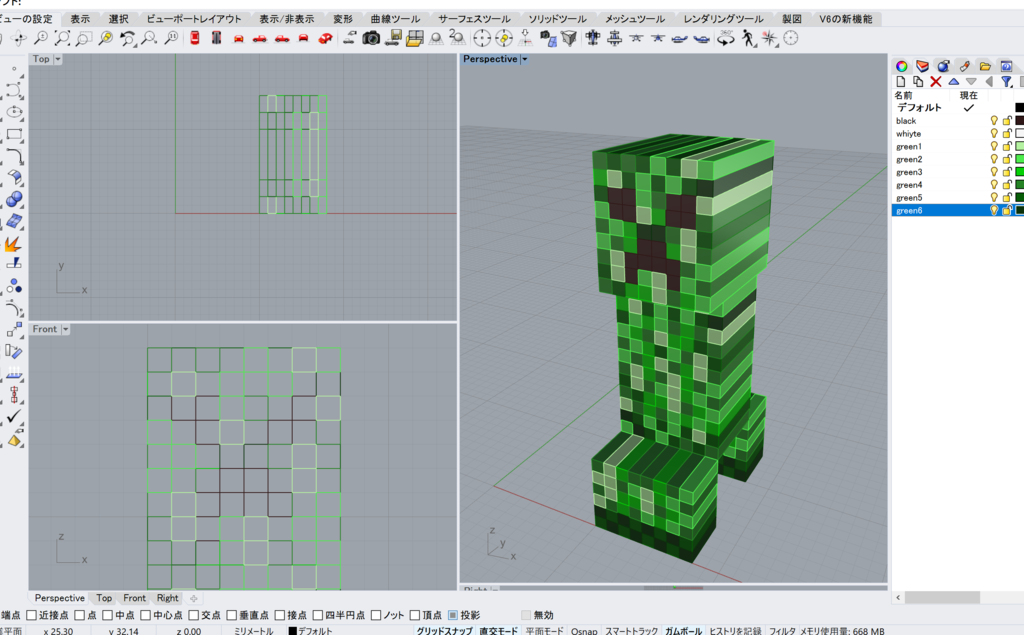1024x635 pixels.
Task: Click the Rotate View tool in the toolbar
Action: point(18,39)
